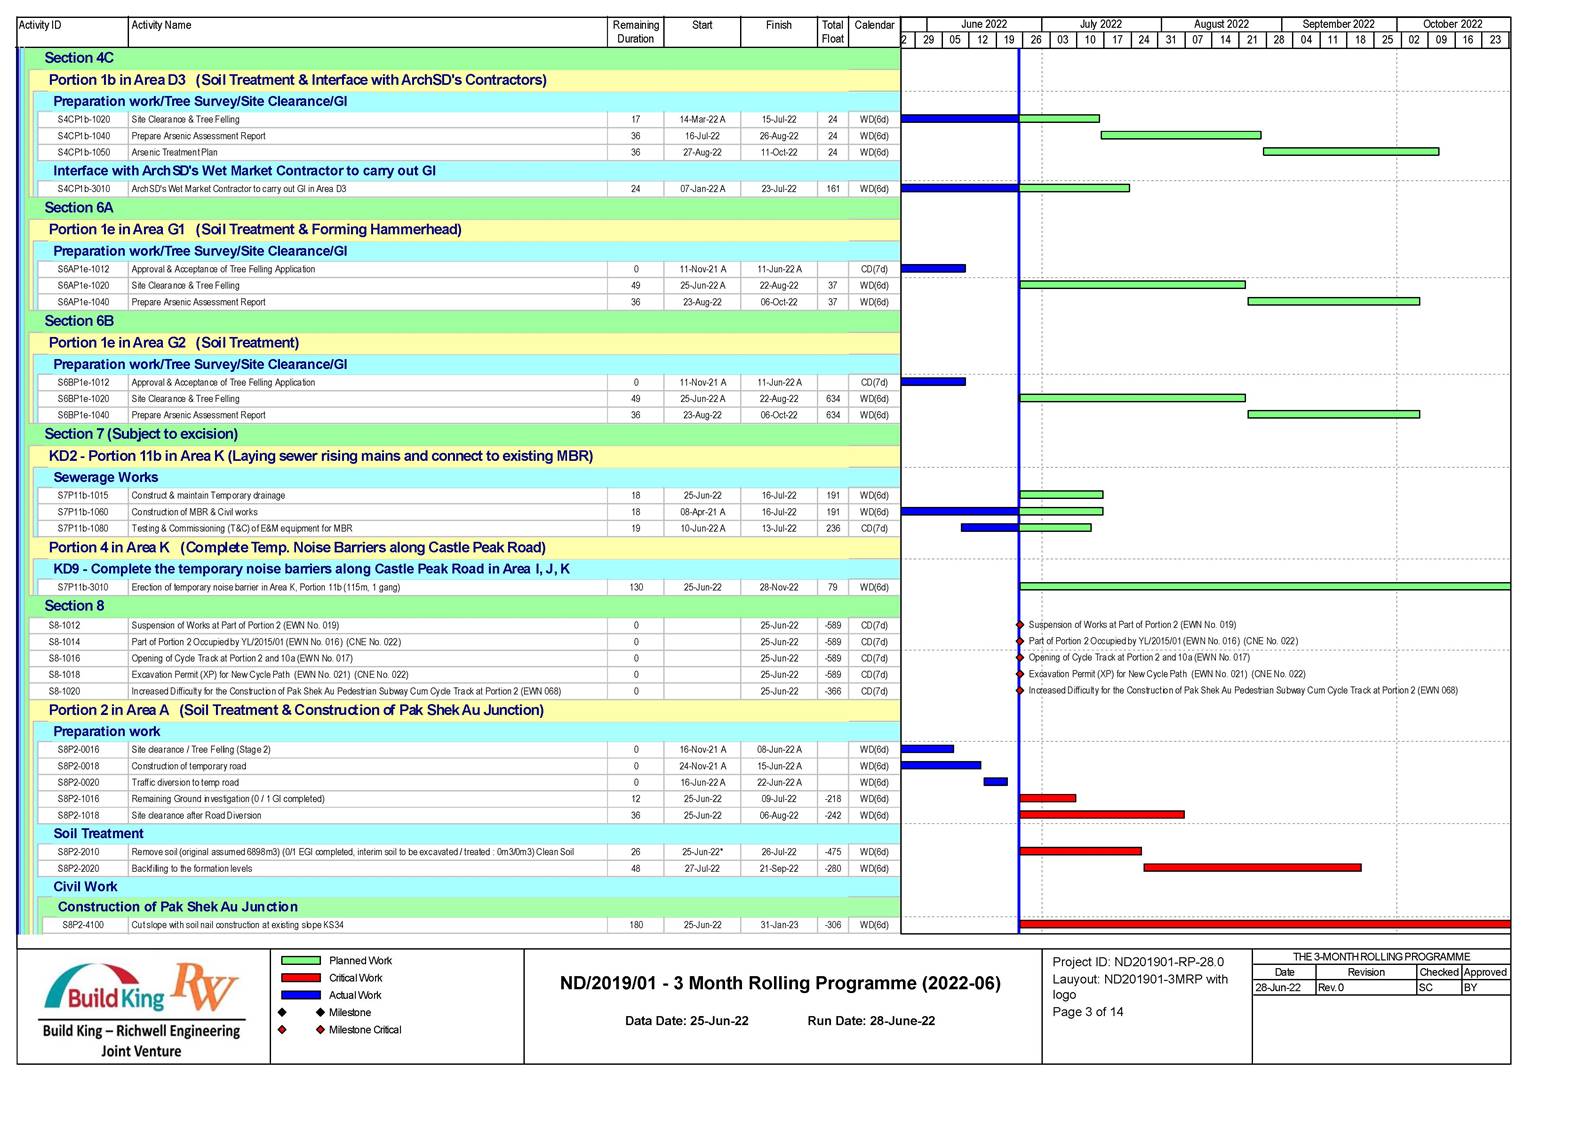Viewport: 1588px width, 1123px height.
Task: Click the Total Float column header
Action: (x=833, y=32)
